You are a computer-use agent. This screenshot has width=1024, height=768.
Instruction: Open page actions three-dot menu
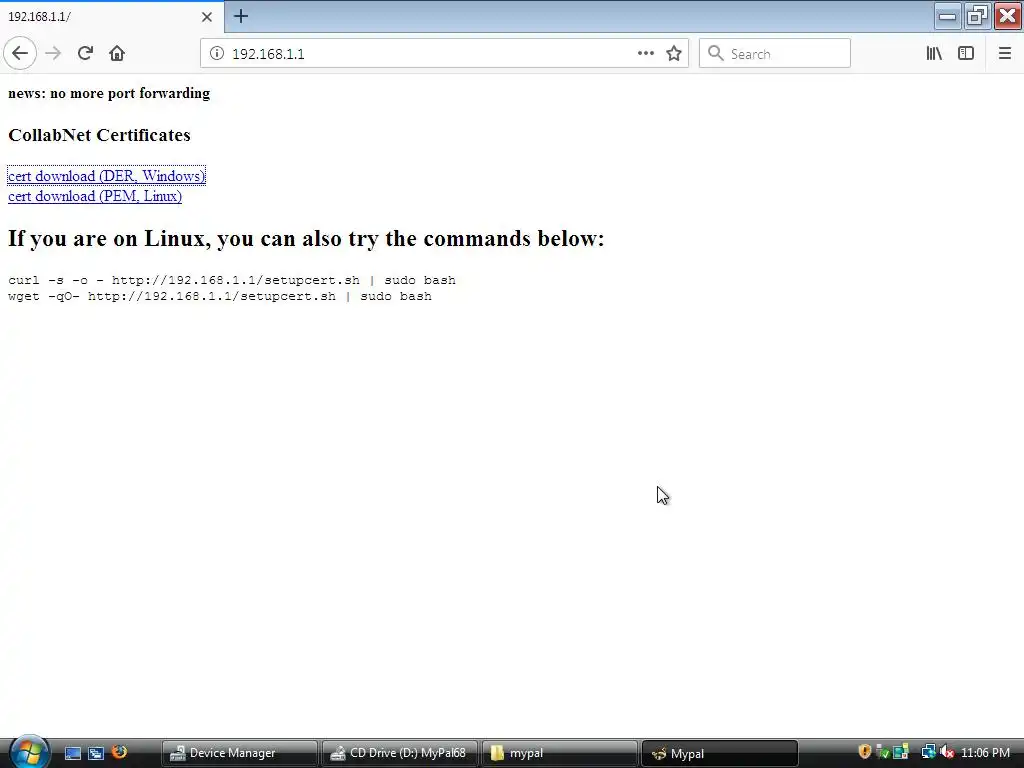click(x=645, y=54)
